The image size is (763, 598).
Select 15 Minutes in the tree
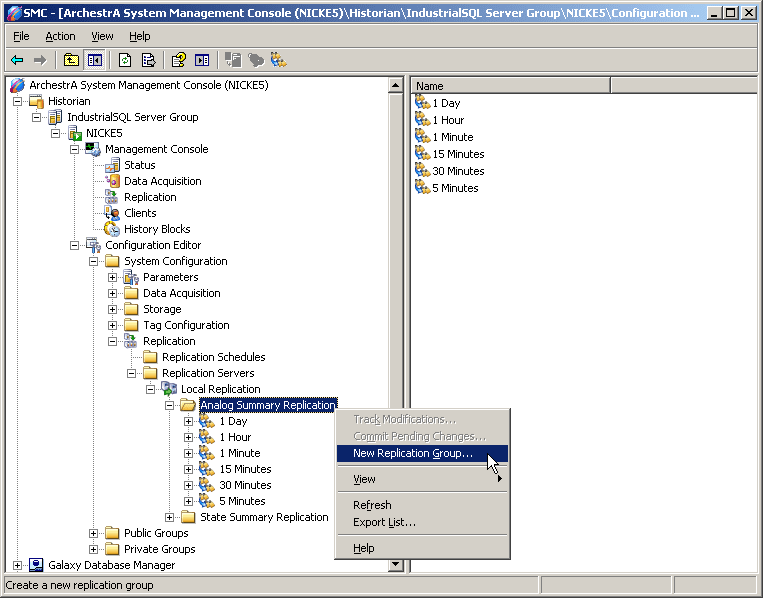coord(245,469)
